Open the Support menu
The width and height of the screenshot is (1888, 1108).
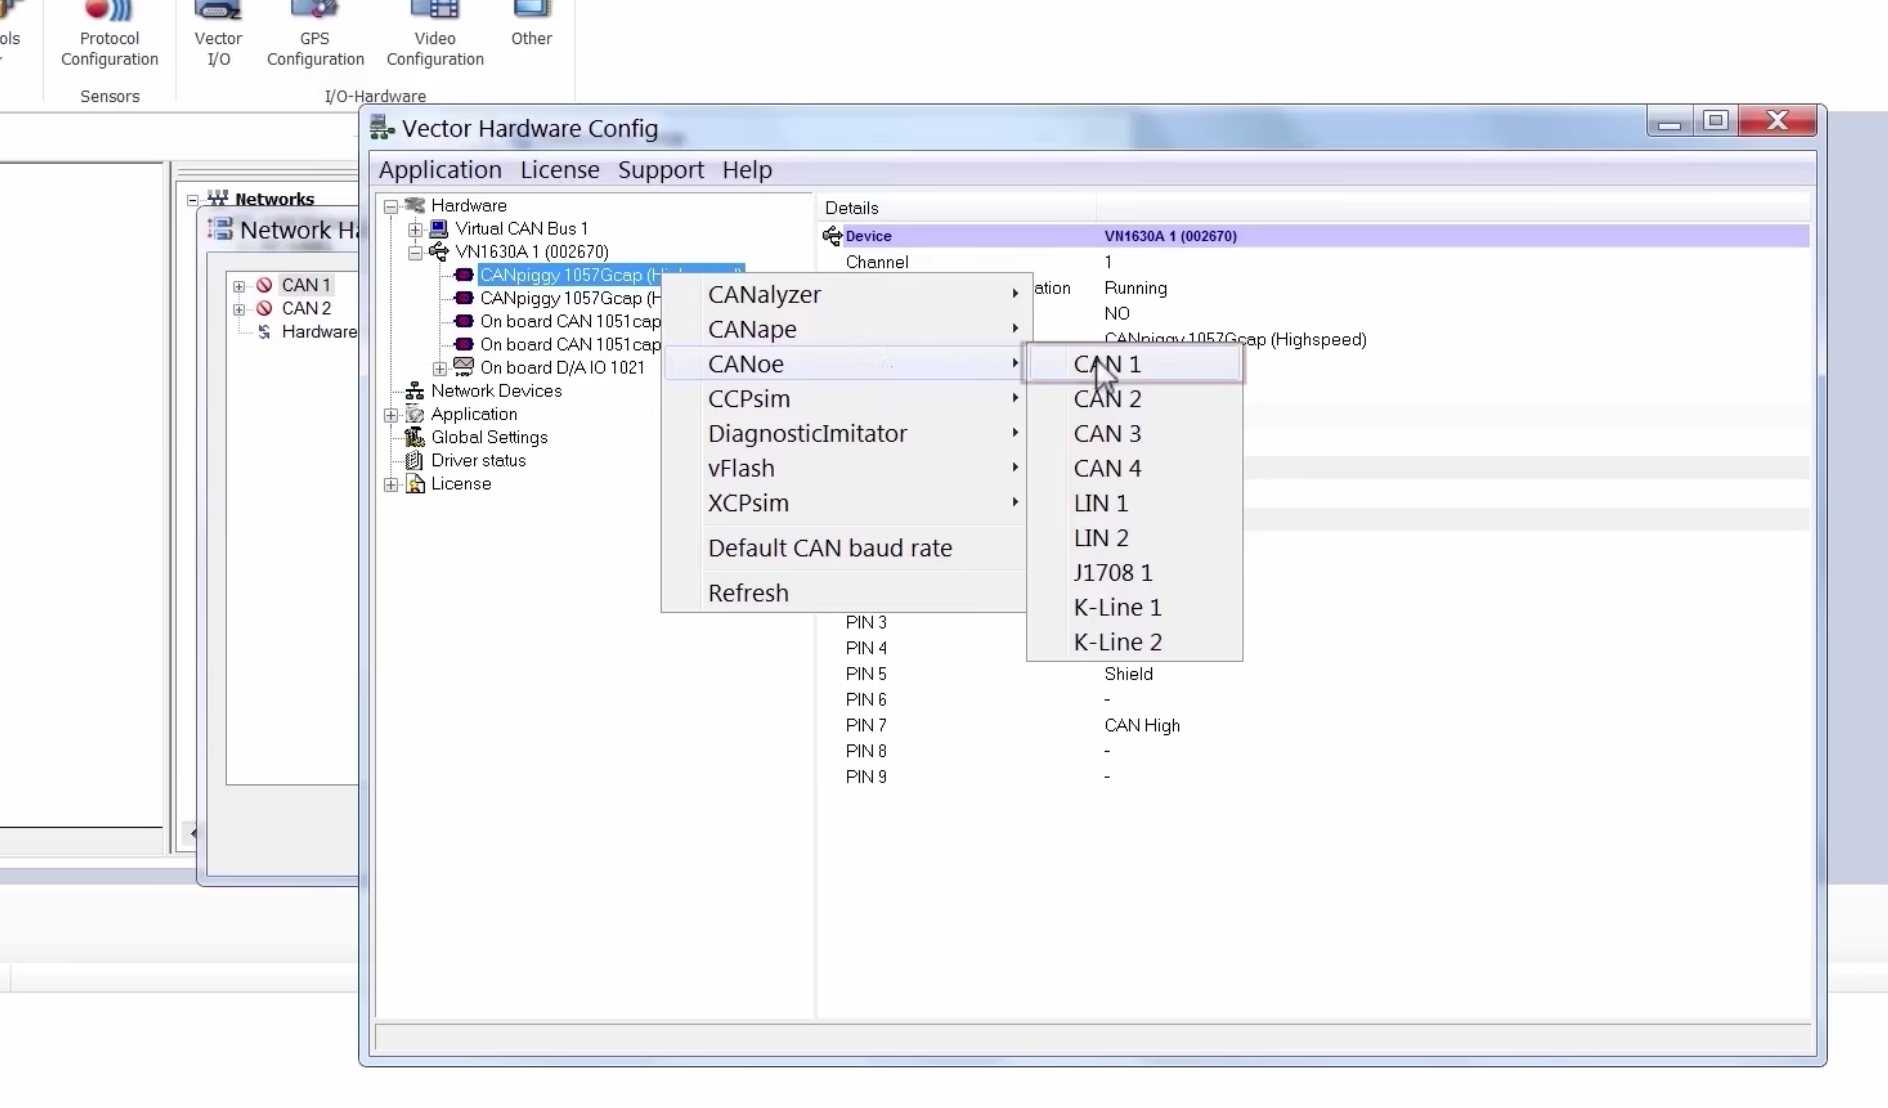click(661, 170)
